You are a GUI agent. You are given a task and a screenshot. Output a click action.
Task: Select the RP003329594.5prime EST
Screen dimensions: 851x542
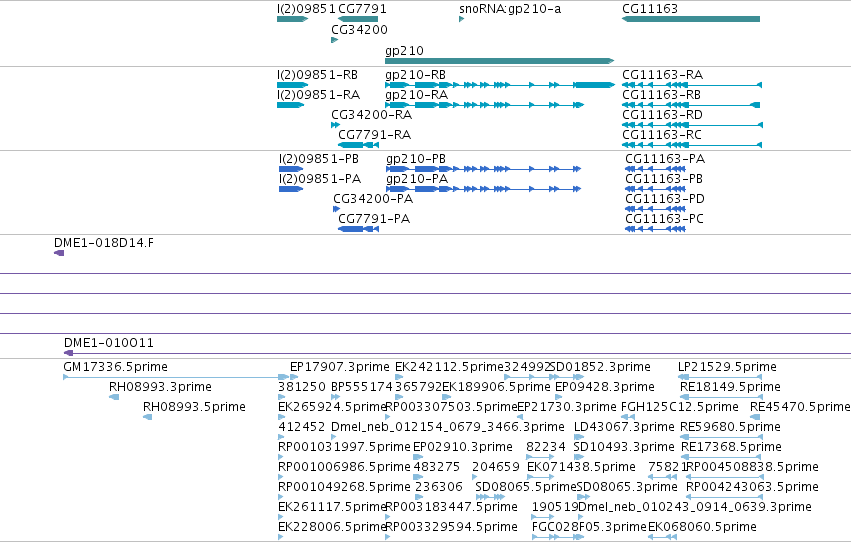click(452, 528)
